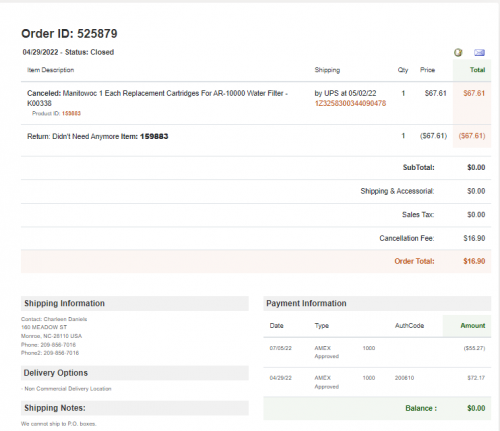The width and height of the screenshot is (500, 431).
Task: Click the Balance $0.00 value
Action: click(x=476, y=408)
